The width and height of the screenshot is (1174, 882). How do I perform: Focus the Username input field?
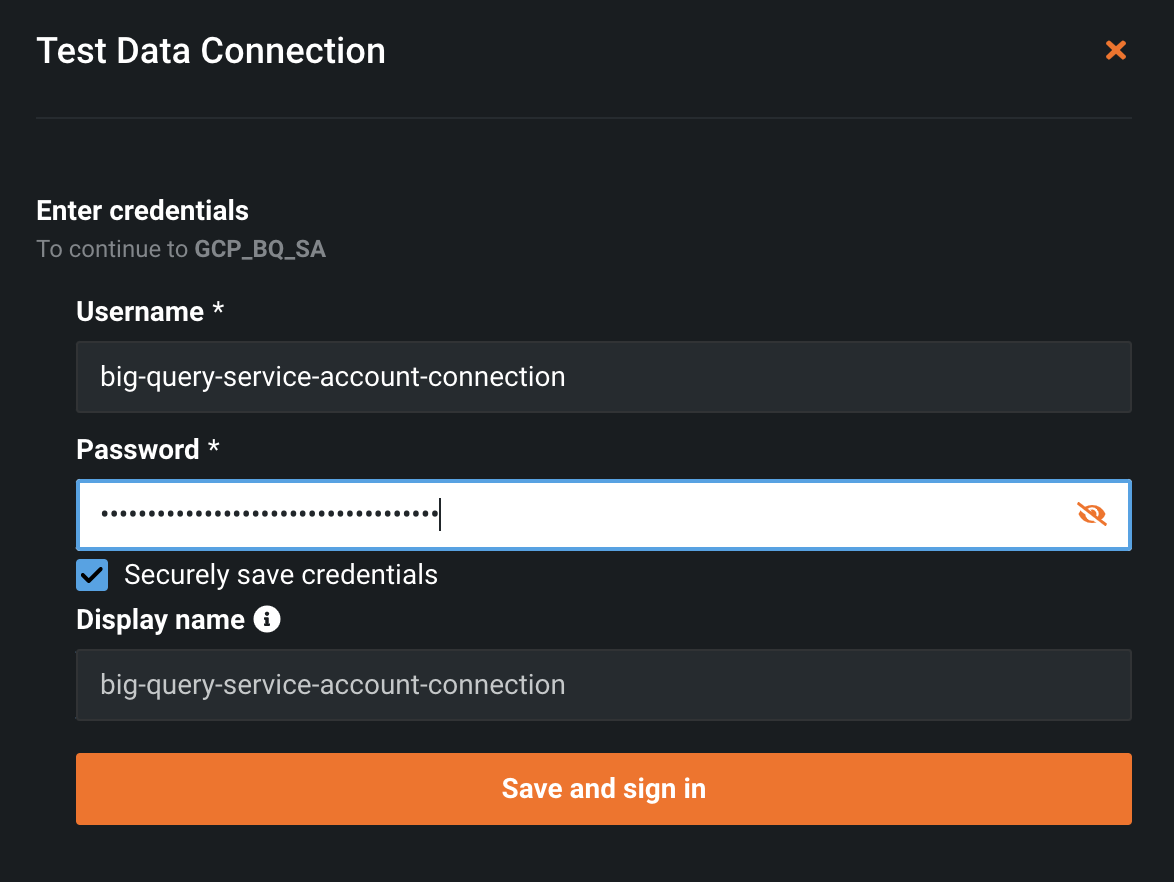(x=603, y=377)
